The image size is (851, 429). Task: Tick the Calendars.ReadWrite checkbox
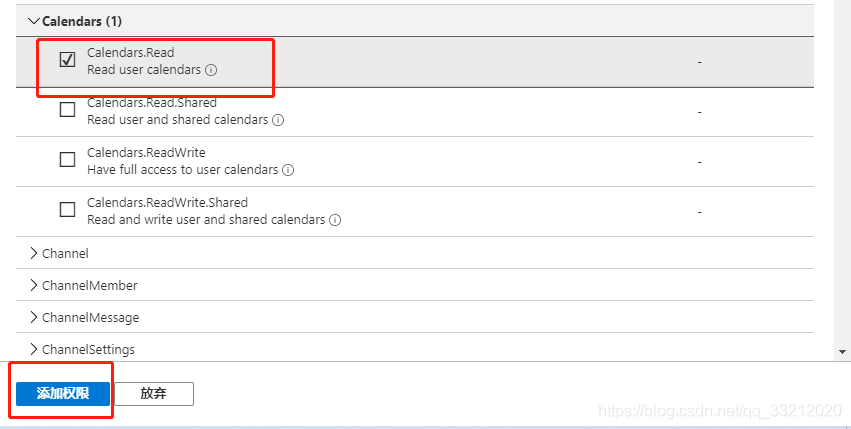coord(68,160)
